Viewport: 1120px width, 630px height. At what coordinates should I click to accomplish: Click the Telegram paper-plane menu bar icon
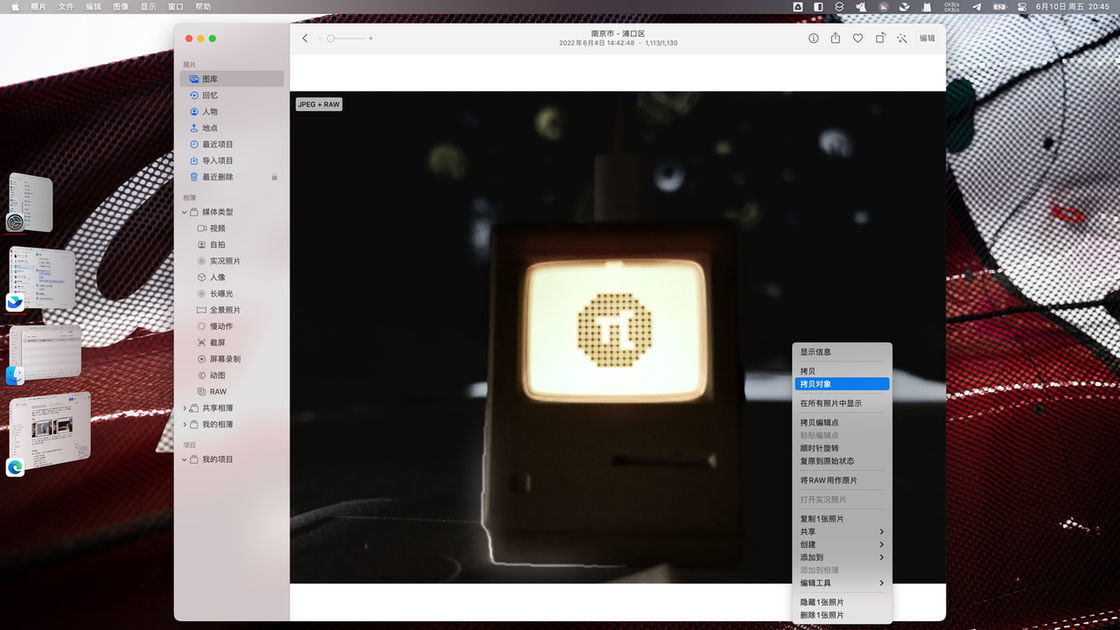pos(976,6)
